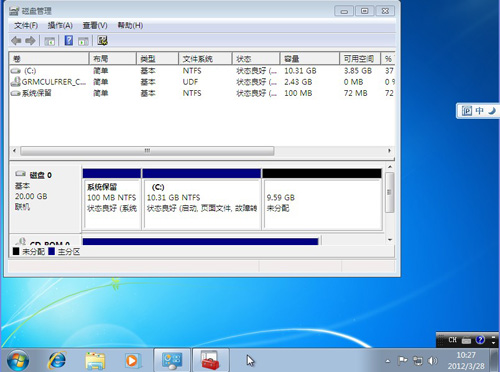This screenshot has height=372, width=500.
Task: Click the volume list horizontal scrollbar thumb
Action: click(x=147, y=151)
